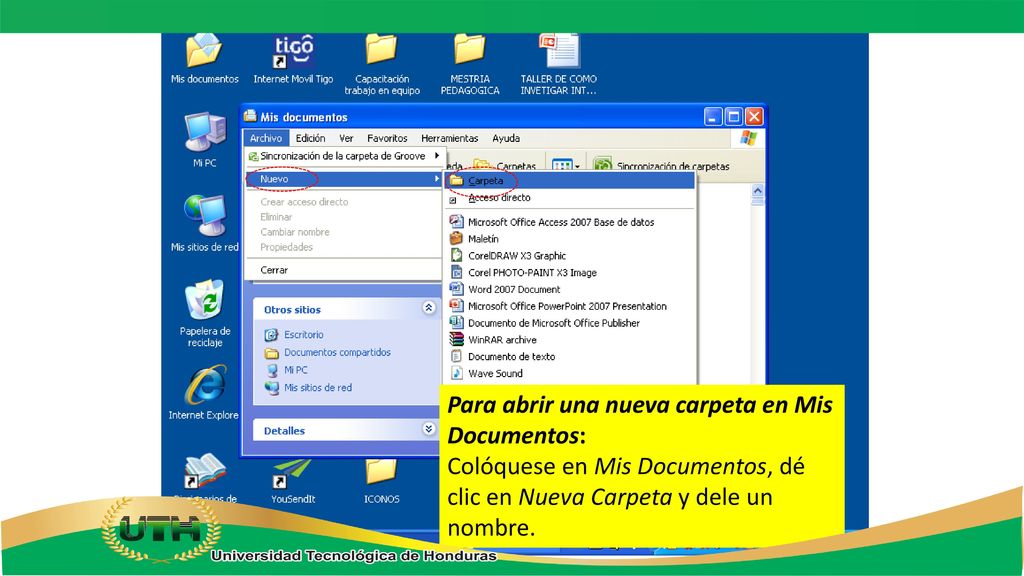
Task: Open the Herramientas menu
Action: click(x=449, y=138)
